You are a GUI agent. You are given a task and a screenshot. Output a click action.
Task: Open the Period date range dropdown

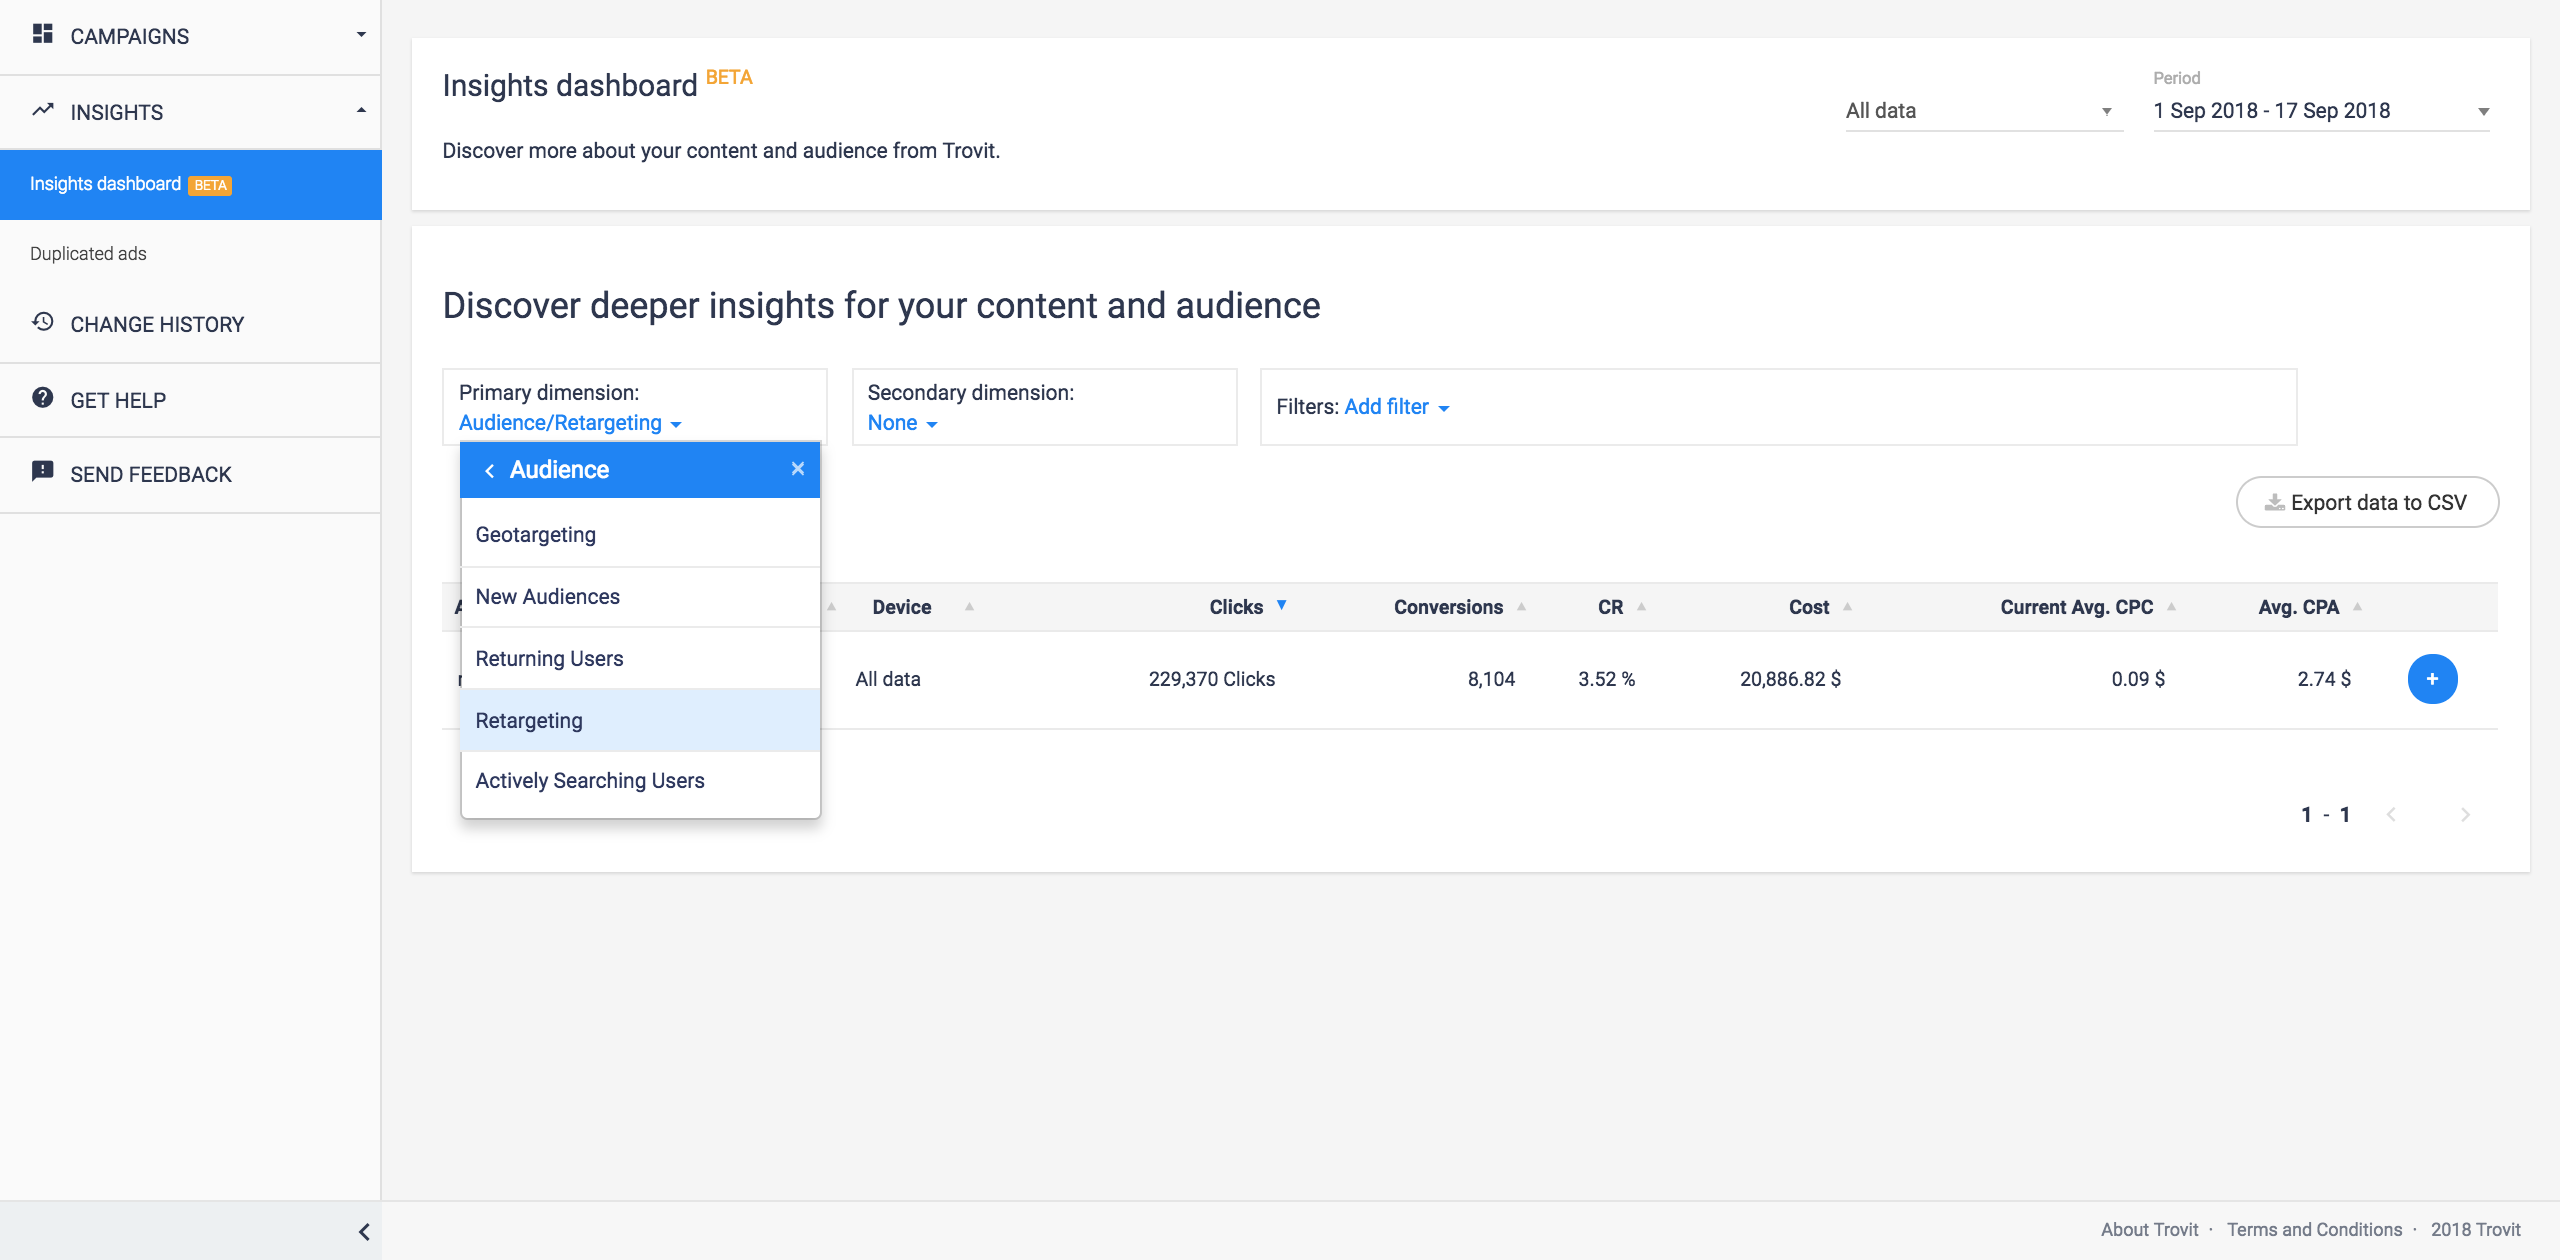(2320, 111)
